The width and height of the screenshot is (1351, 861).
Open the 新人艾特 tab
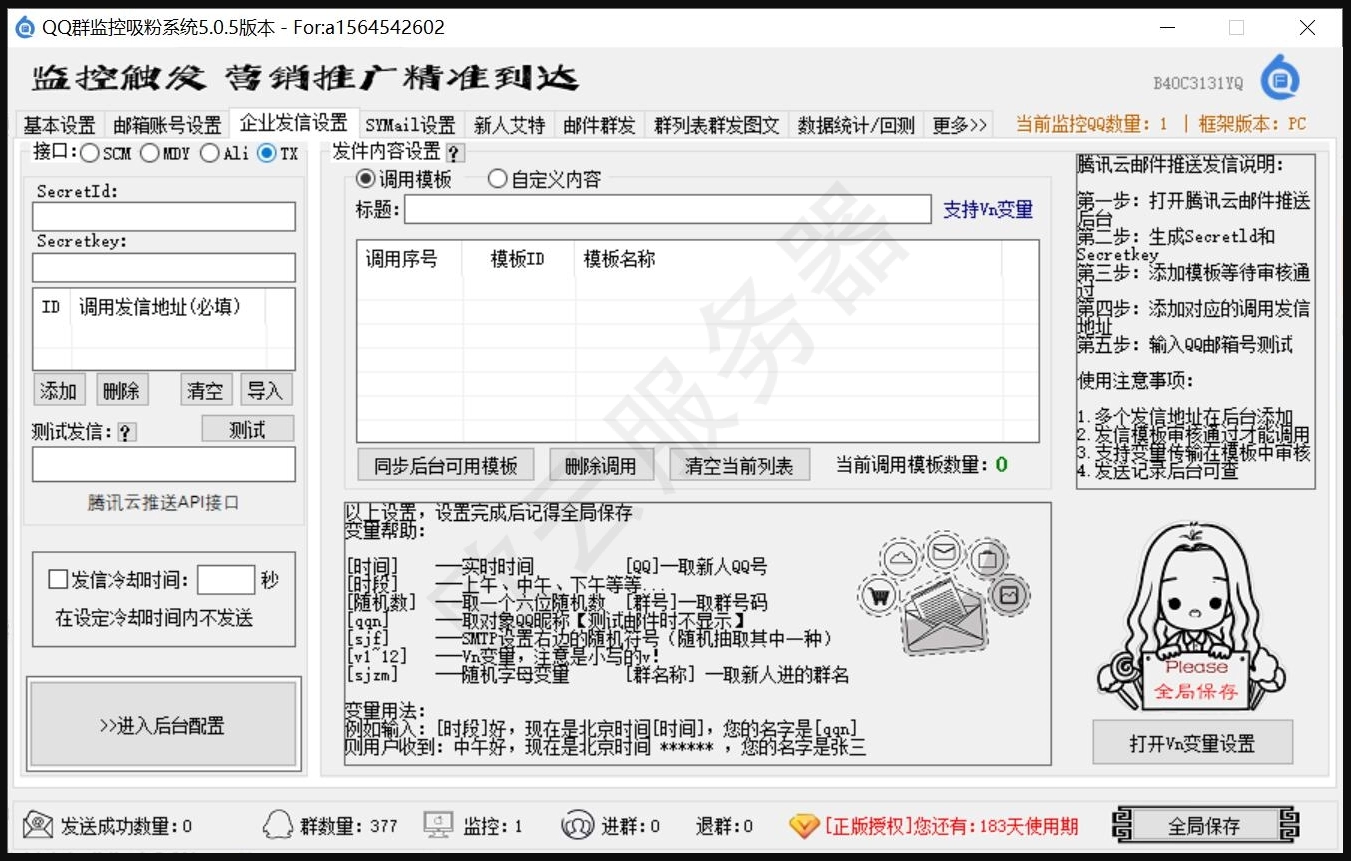pyautogui.click(x=509, y=125)
